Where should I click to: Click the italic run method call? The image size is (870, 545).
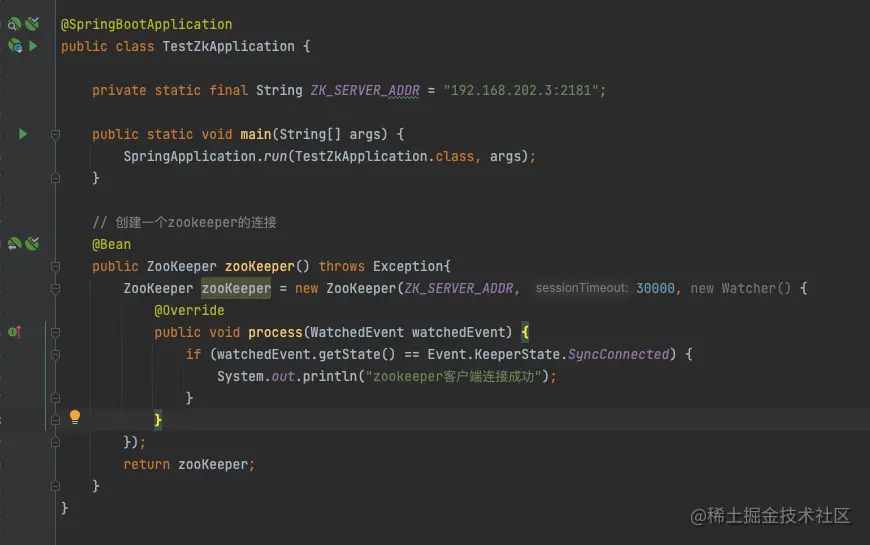pos(275,157)
